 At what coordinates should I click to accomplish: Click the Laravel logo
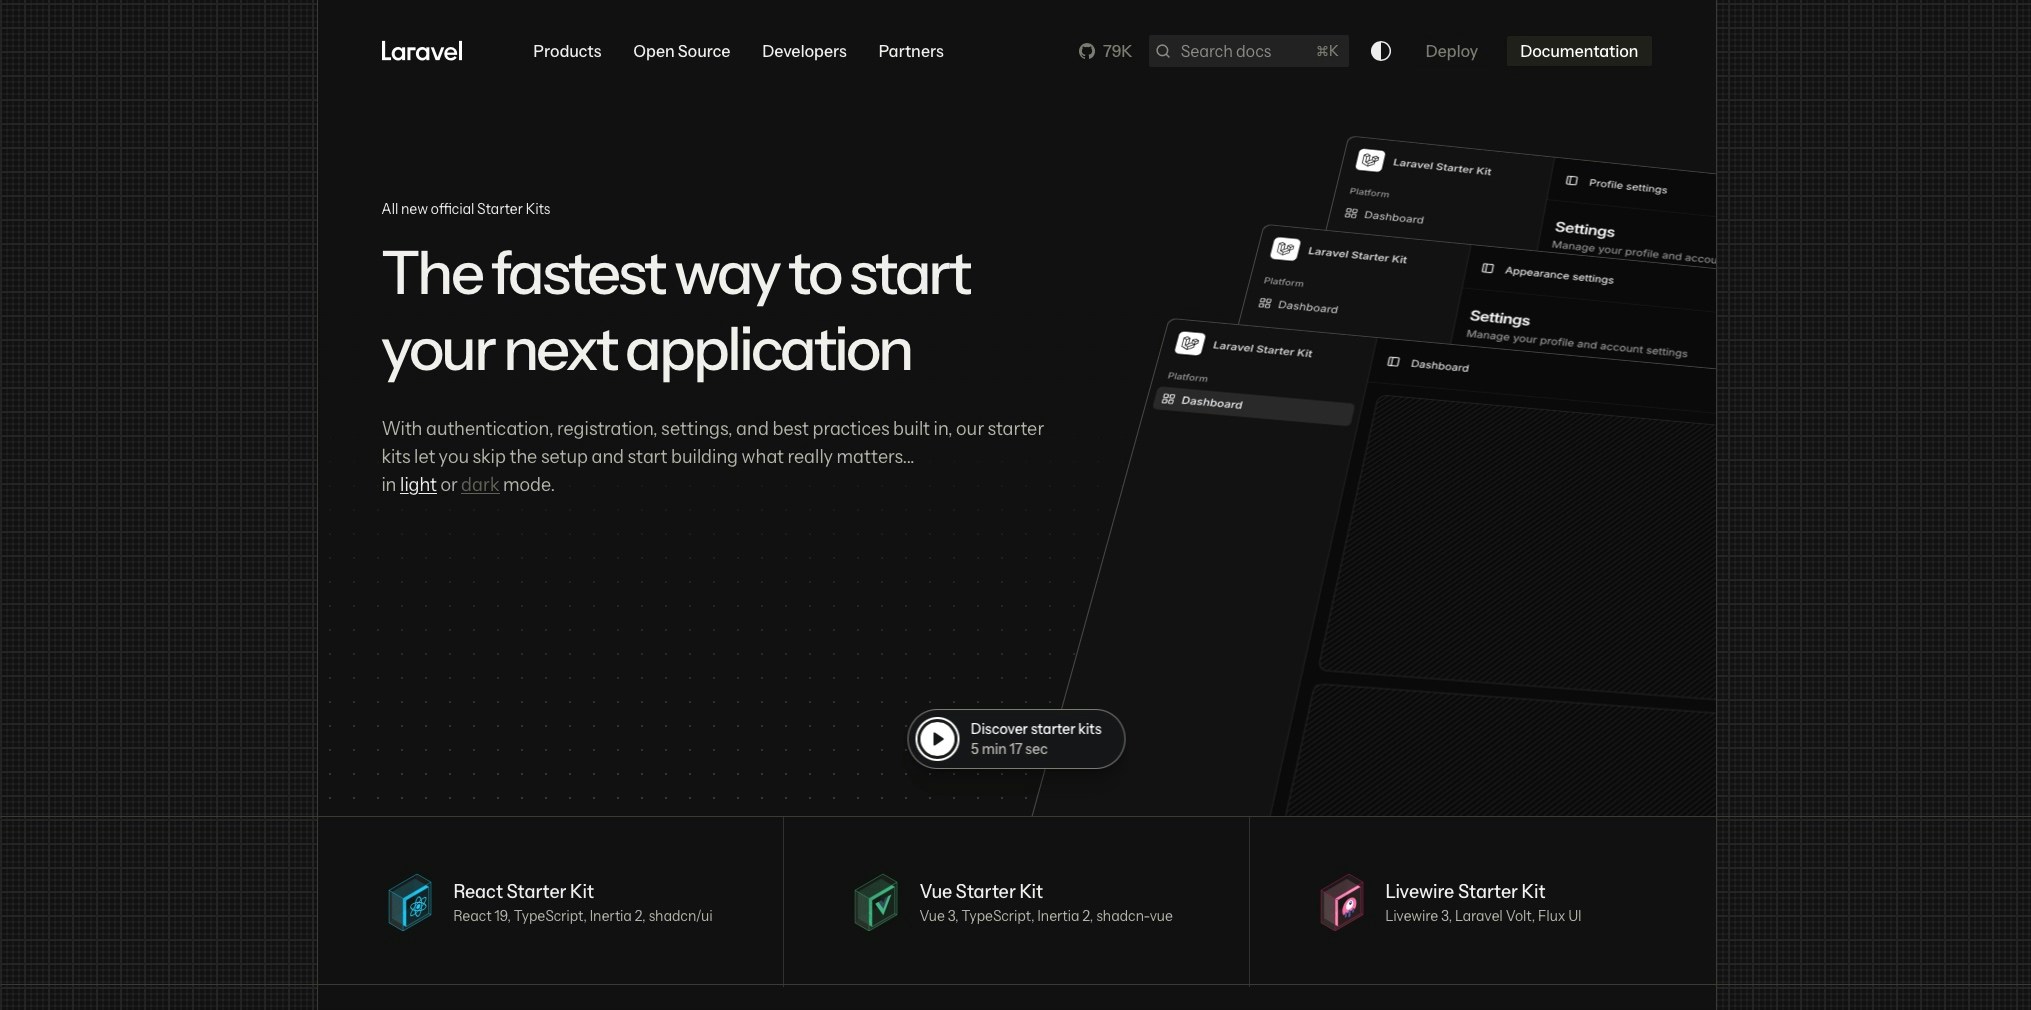pos(421,51)
